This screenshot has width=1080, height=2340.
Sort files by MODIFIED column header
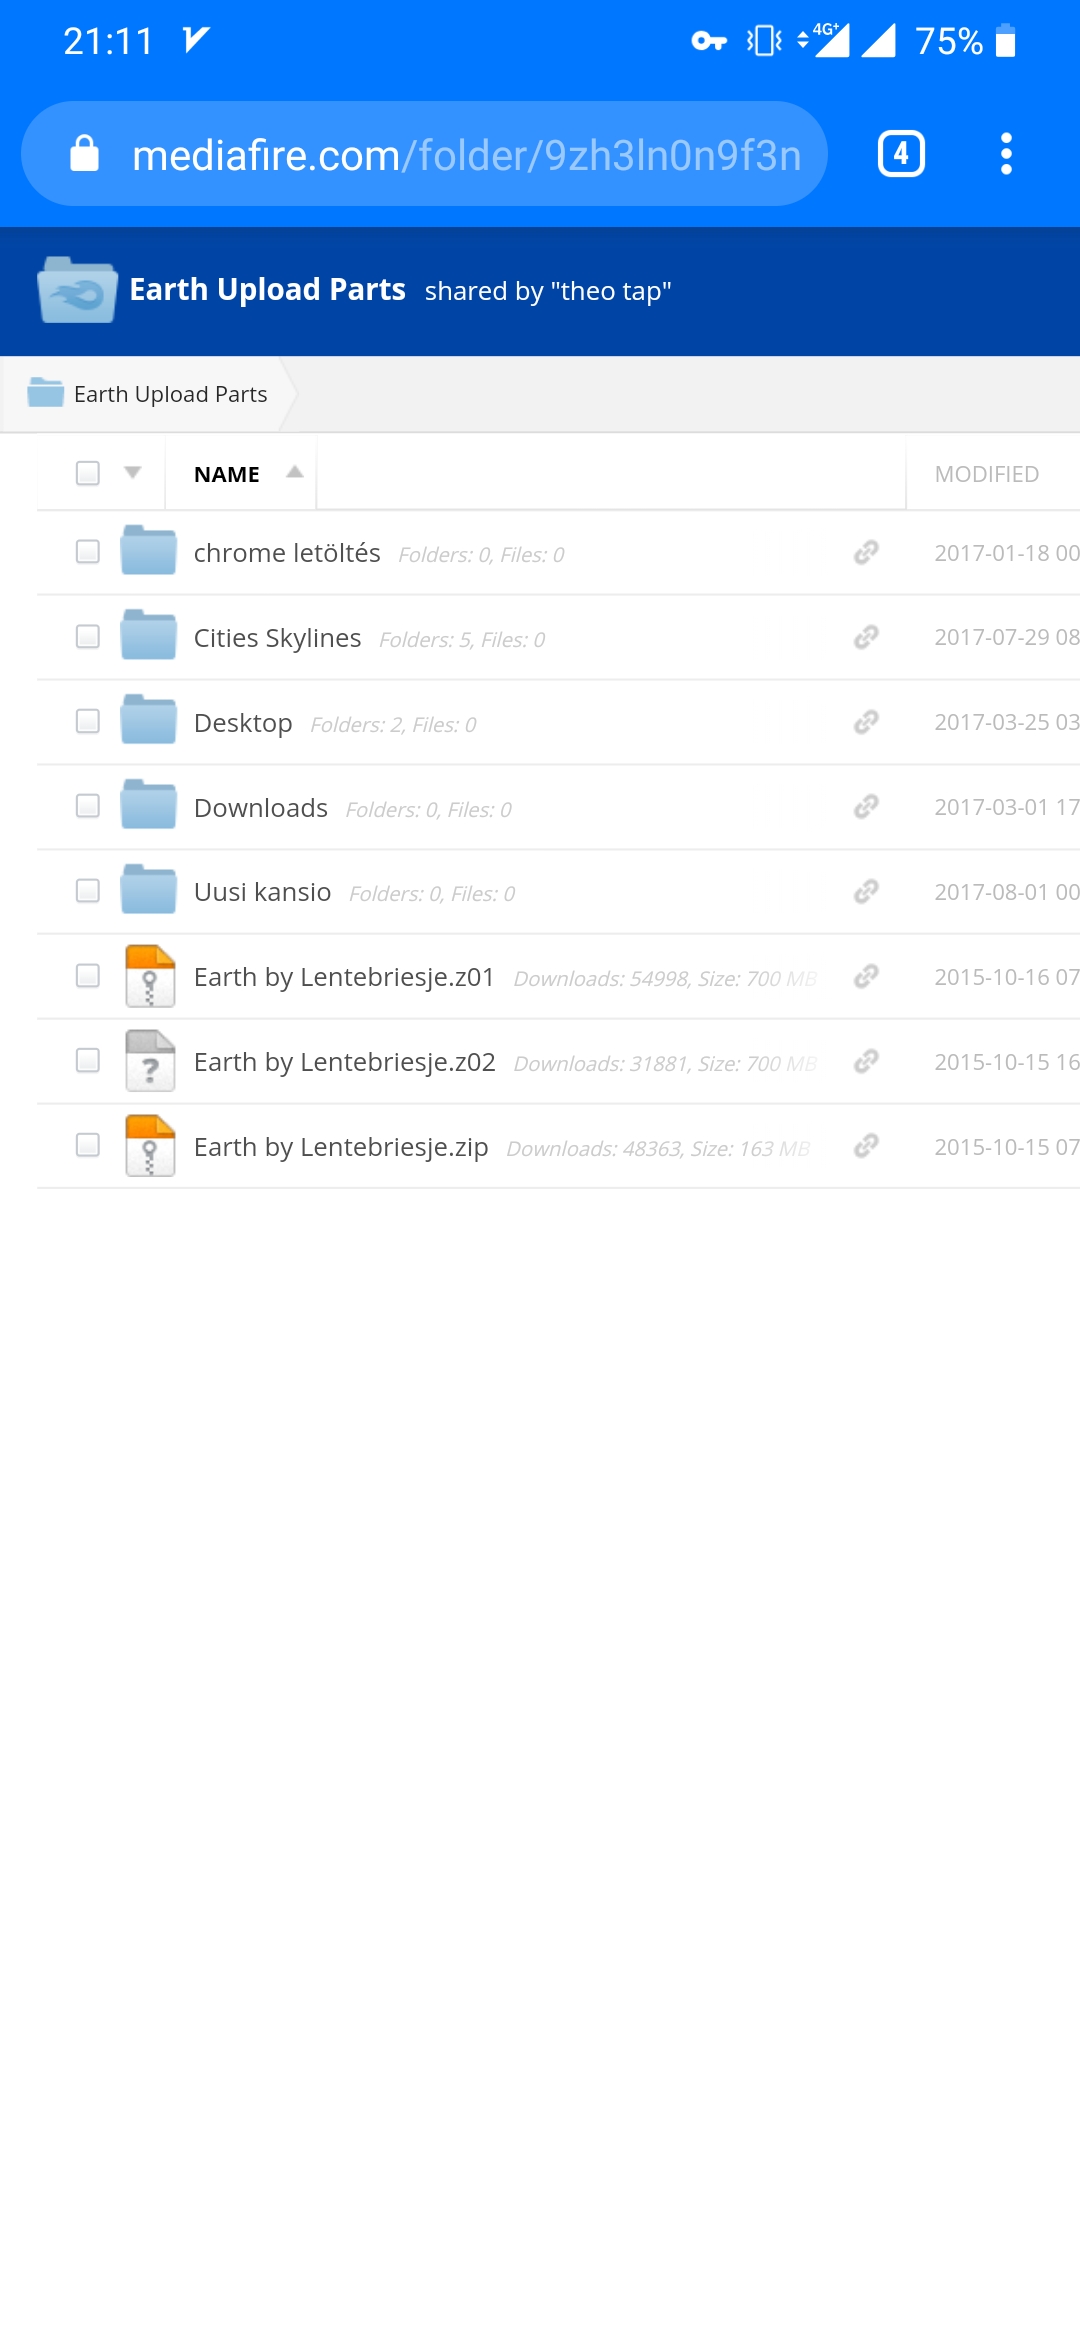[x=986, y=474]
